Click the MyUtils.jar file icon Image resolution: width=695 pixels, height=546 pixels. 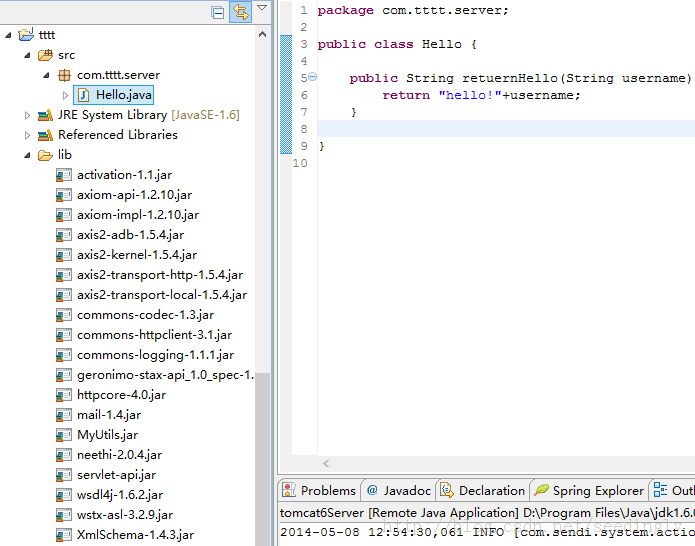(x=64, y=435)
